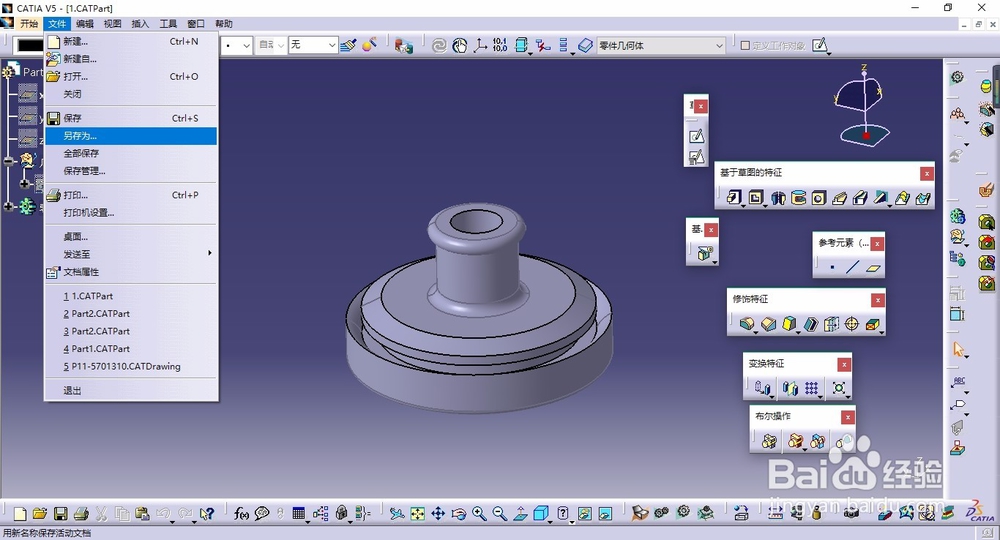The image size is (1000, 540).
Task: Select the Shell icon
Action: point(811,325)
